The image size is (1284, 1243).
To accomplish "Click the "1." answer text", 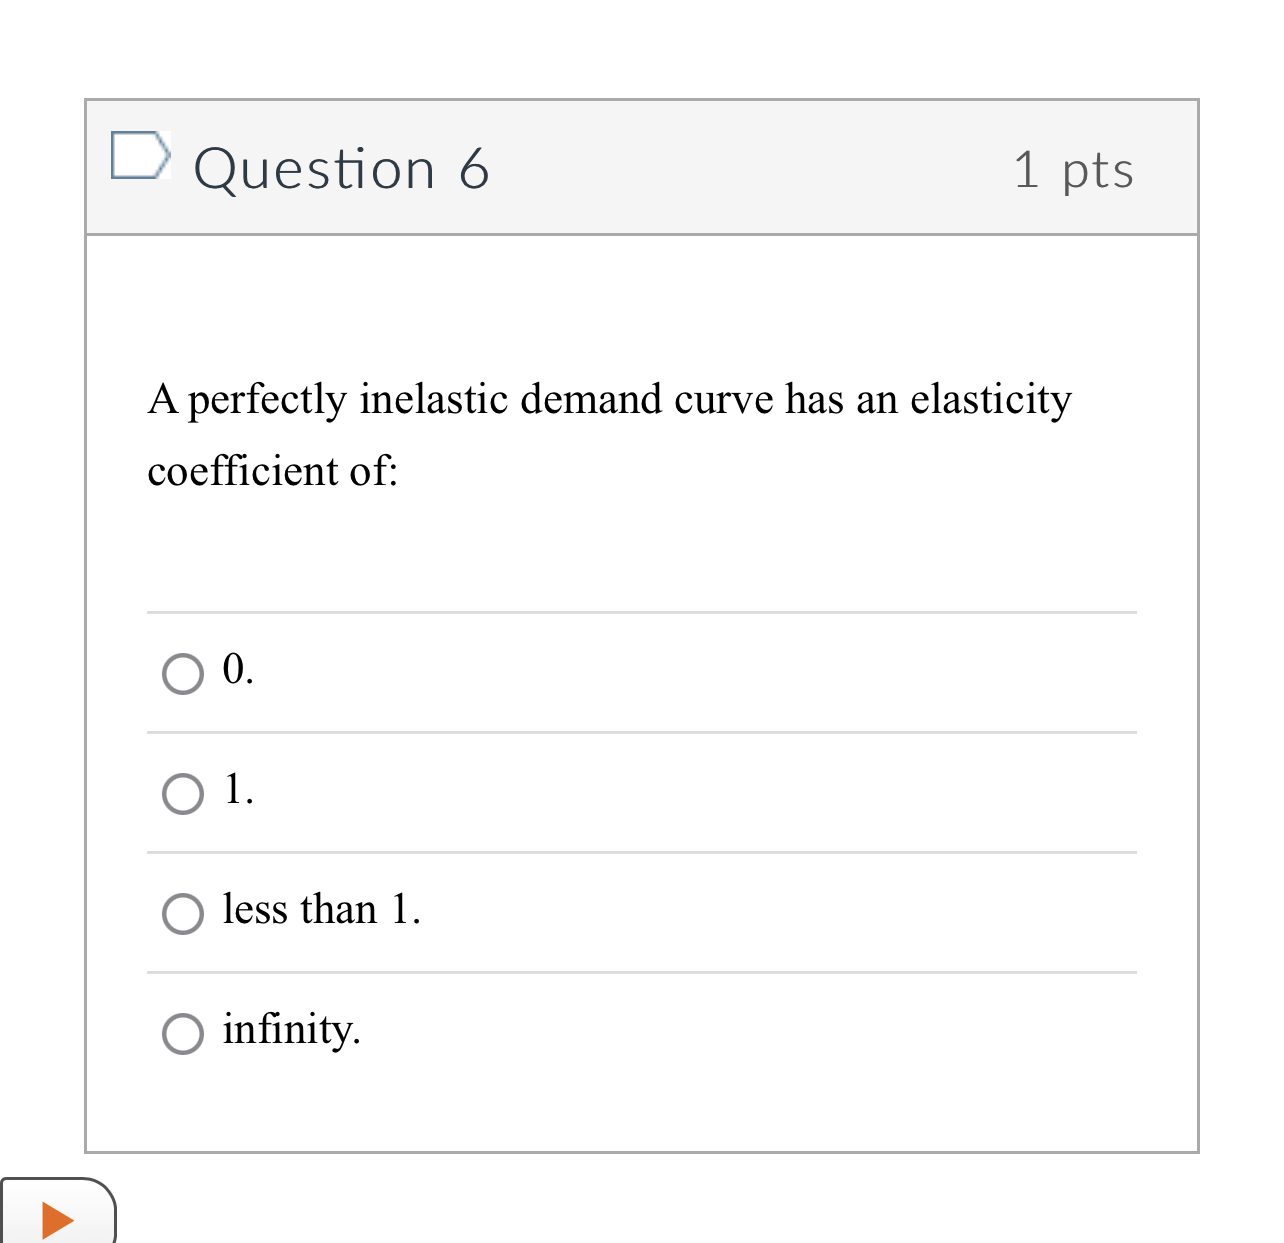I will pos(237,791).
